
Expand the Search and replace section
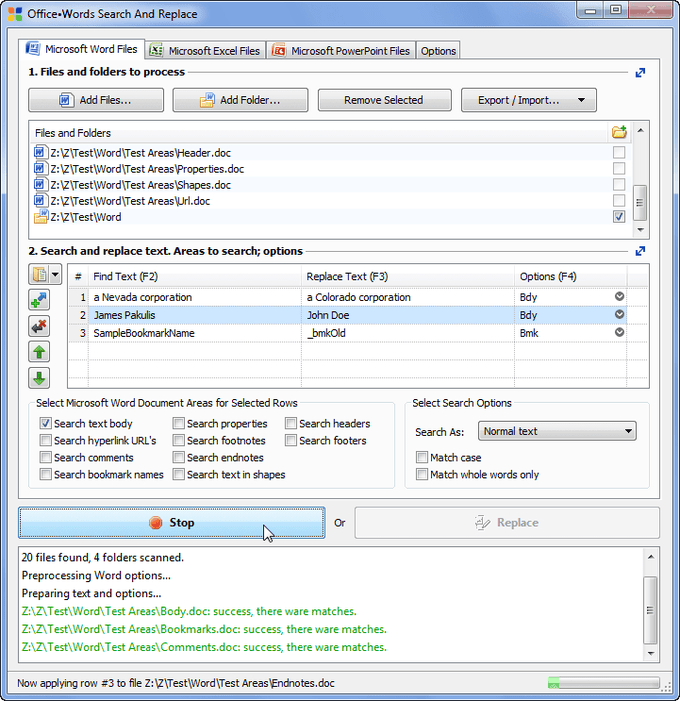640,251
